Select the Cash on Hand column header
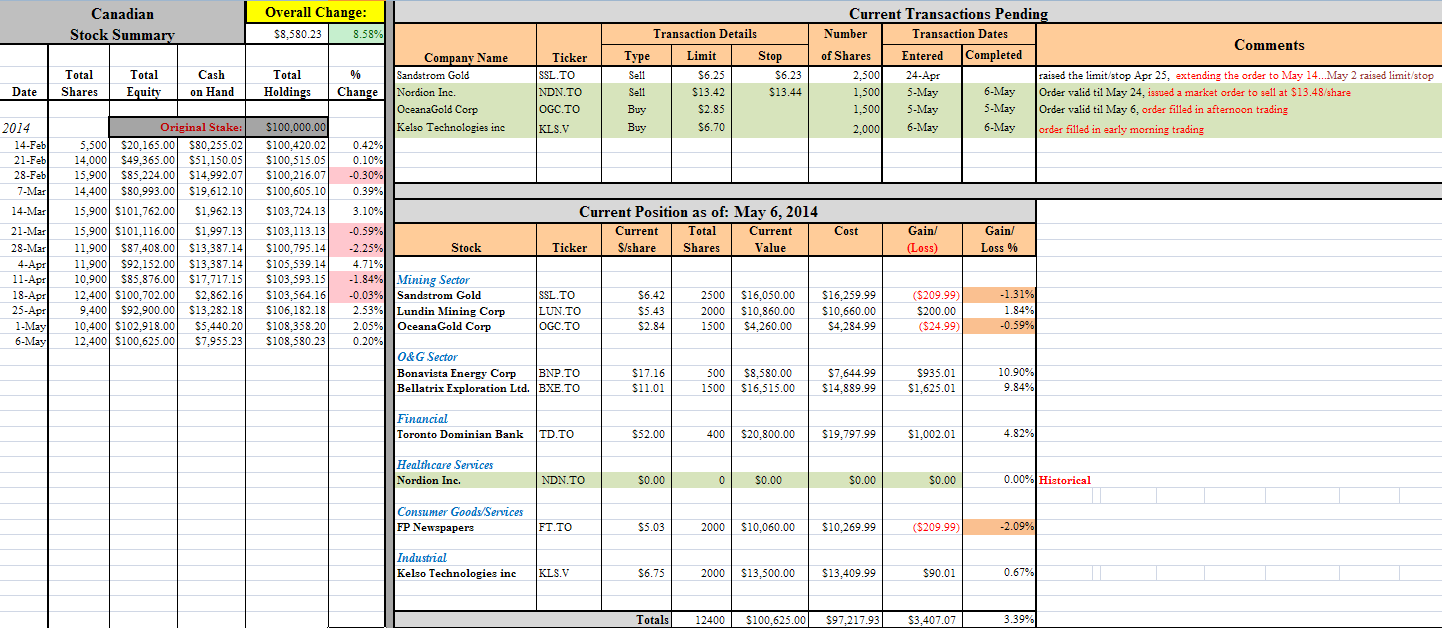 click(x=211, y=83)
